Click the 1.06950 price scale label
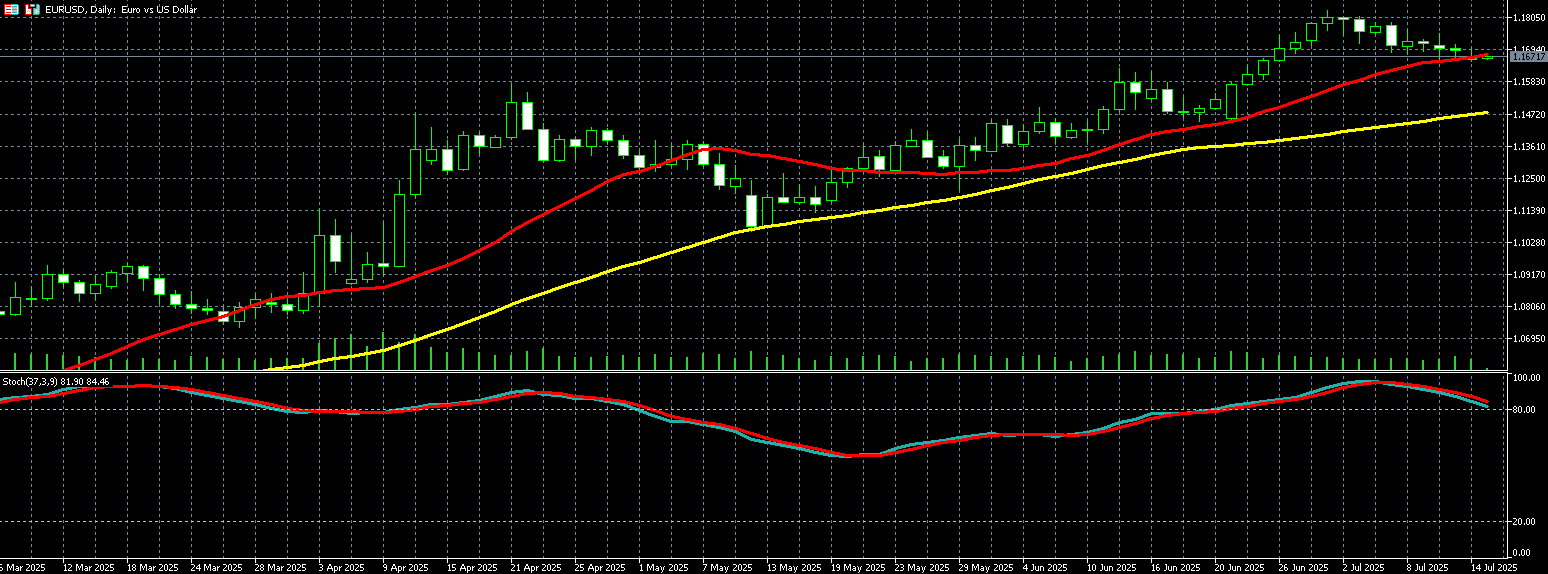 coord(1529,338)
